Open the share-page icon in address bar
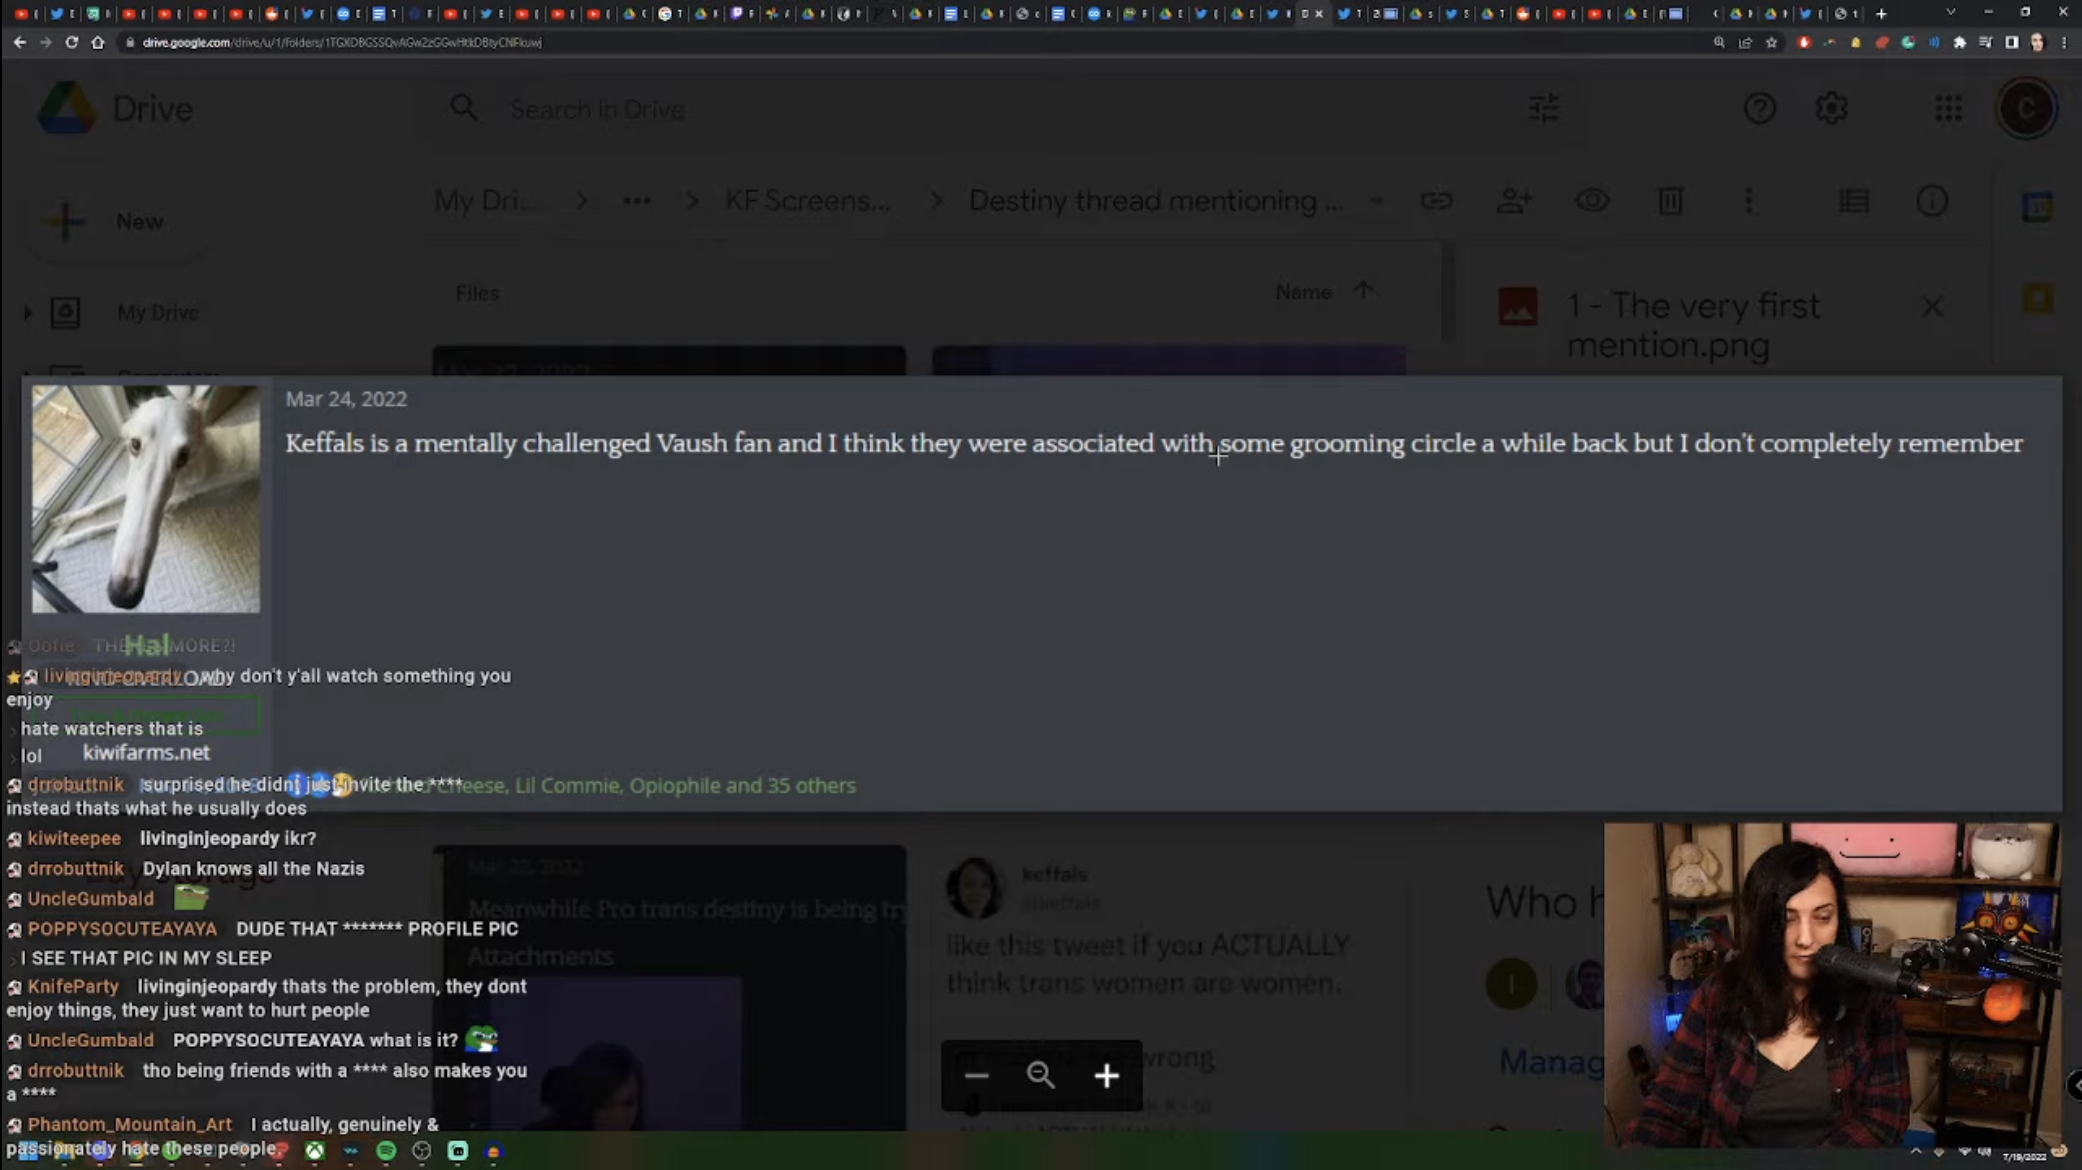The image size is (2082, 1170). (x=1745, y=42)
